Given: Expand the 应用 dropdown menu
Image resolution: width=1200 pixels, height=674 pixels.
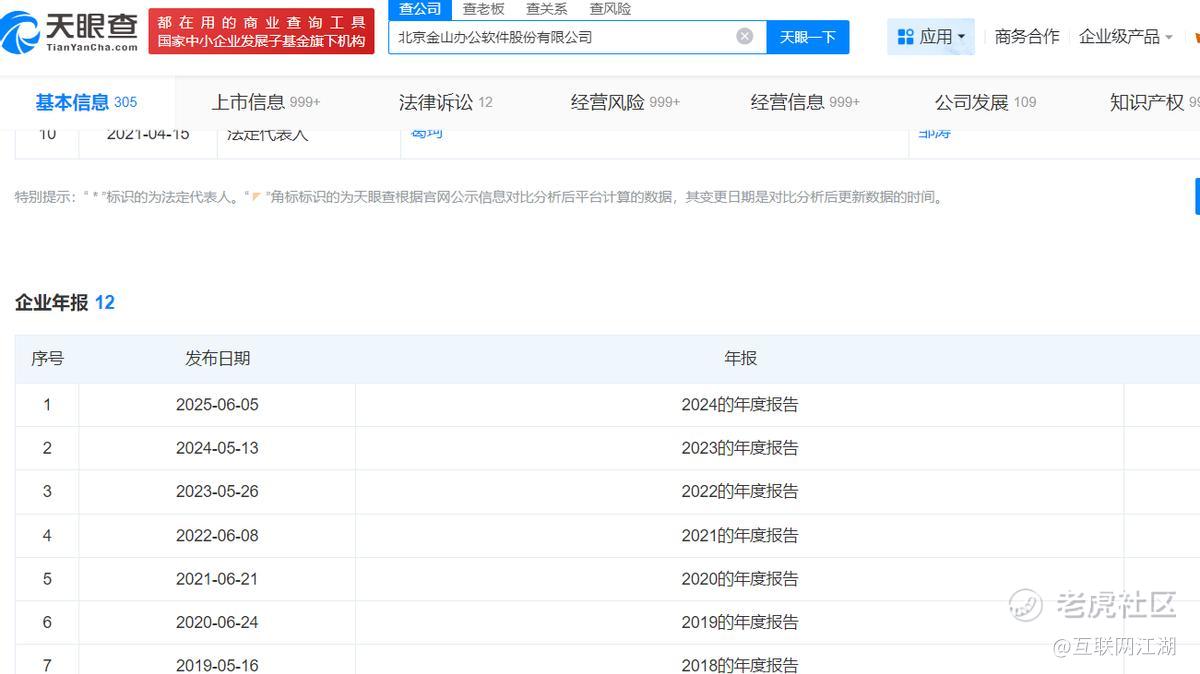Looking at the screenshot, I should (931, 37).
